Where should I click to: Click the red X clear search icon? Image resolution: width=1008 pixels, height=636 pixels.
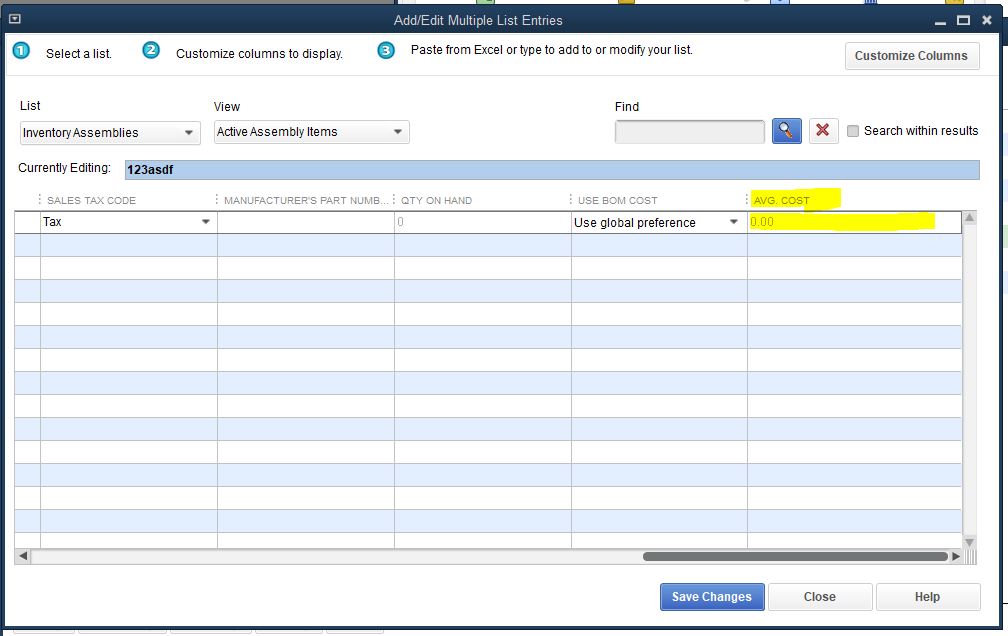click(823, 131)
